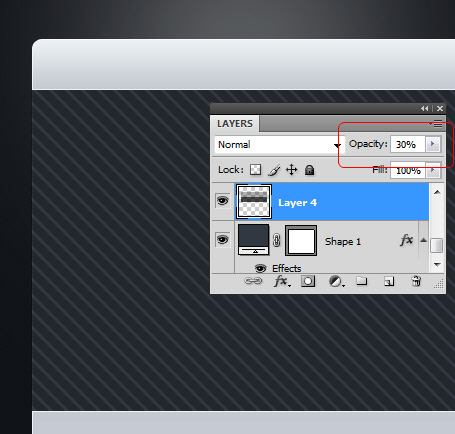Select the Layer 4 name
Image resolution: width=455 pixels, height=434 pixels.
click(x=297, y=203)
